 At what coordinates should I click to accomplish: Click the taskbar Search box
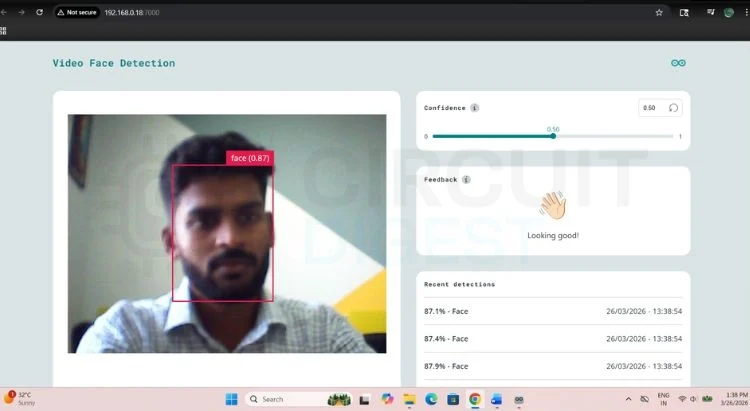[298, 399]
